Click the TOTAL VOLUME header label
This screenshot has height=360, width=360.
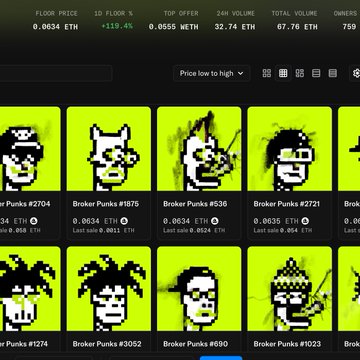294,14
